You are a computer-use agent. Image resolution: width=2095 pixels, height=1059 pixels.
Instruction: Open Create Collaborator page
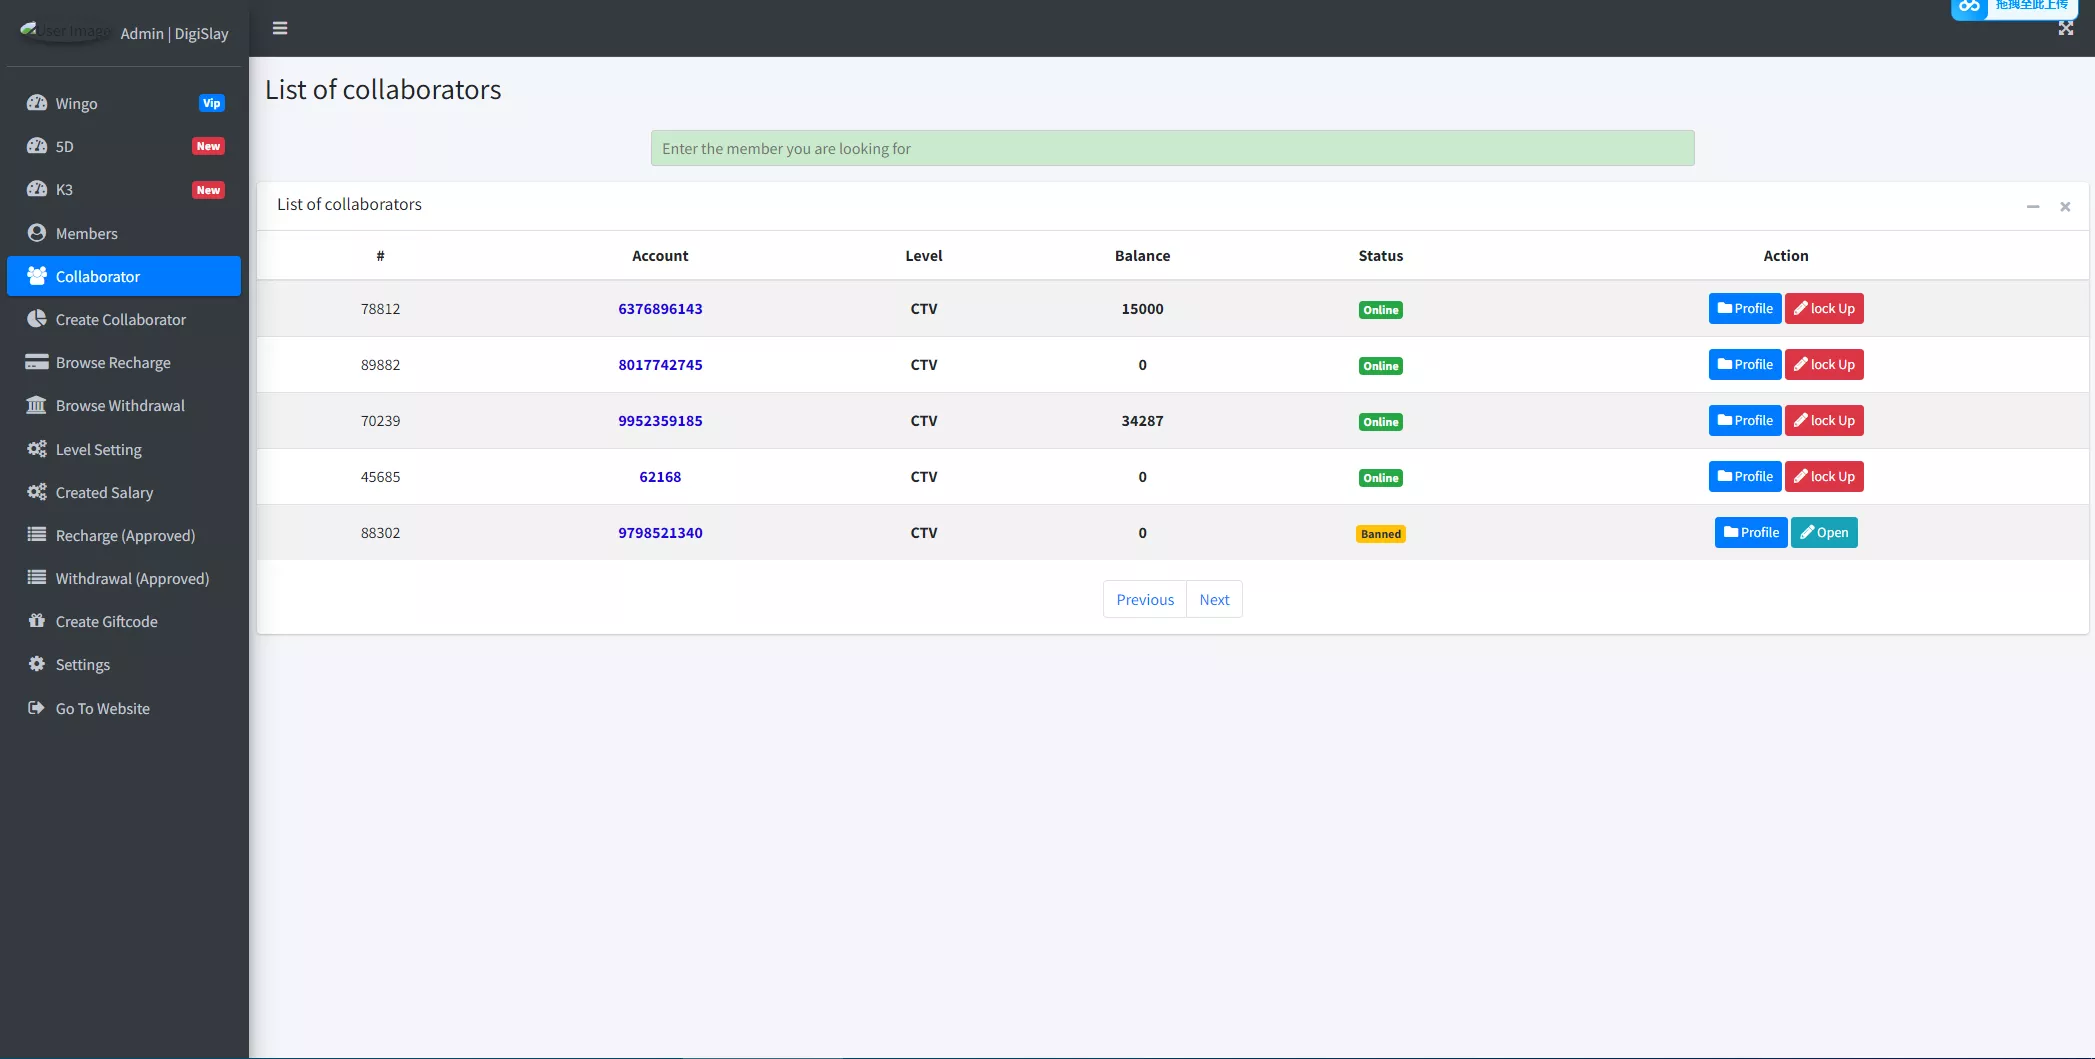(121, 319)
